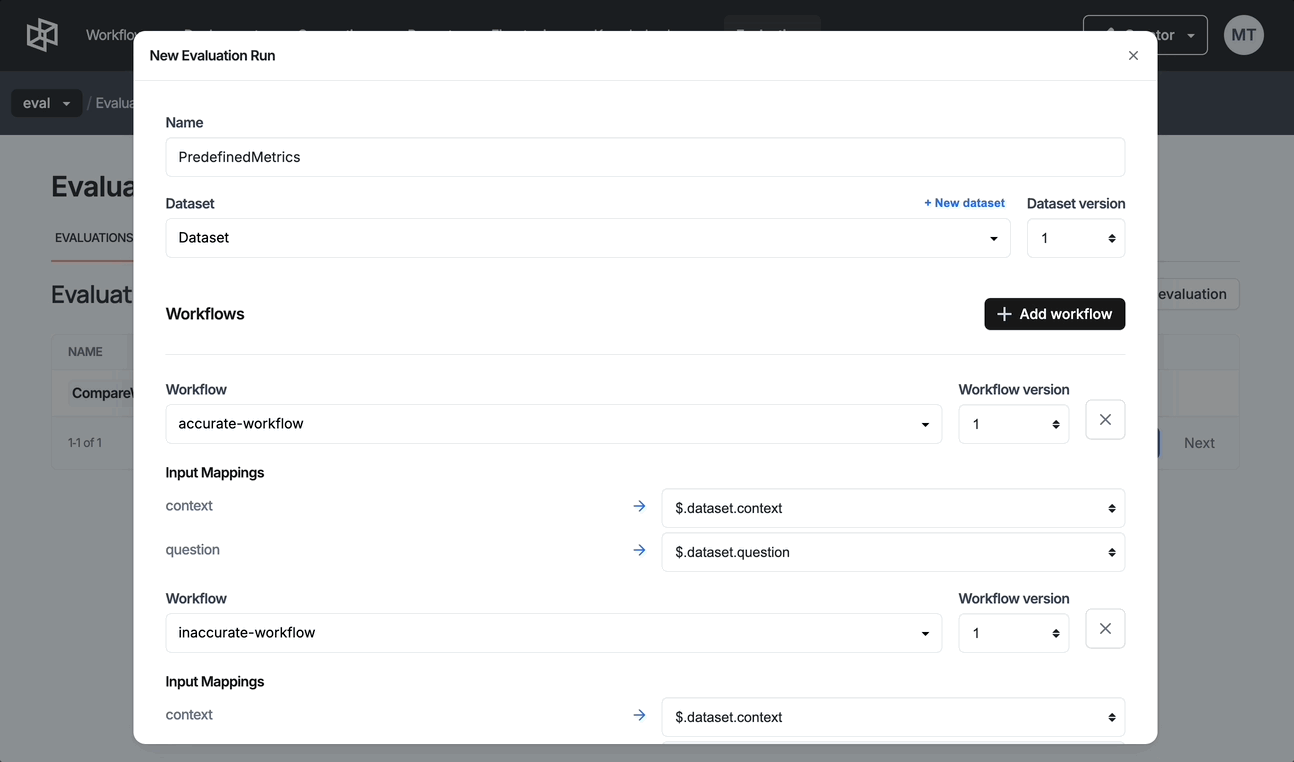Close the New Evaluation Run dialog
The width and height of the screenshot is (1294, 762).
pos(1133,56)
